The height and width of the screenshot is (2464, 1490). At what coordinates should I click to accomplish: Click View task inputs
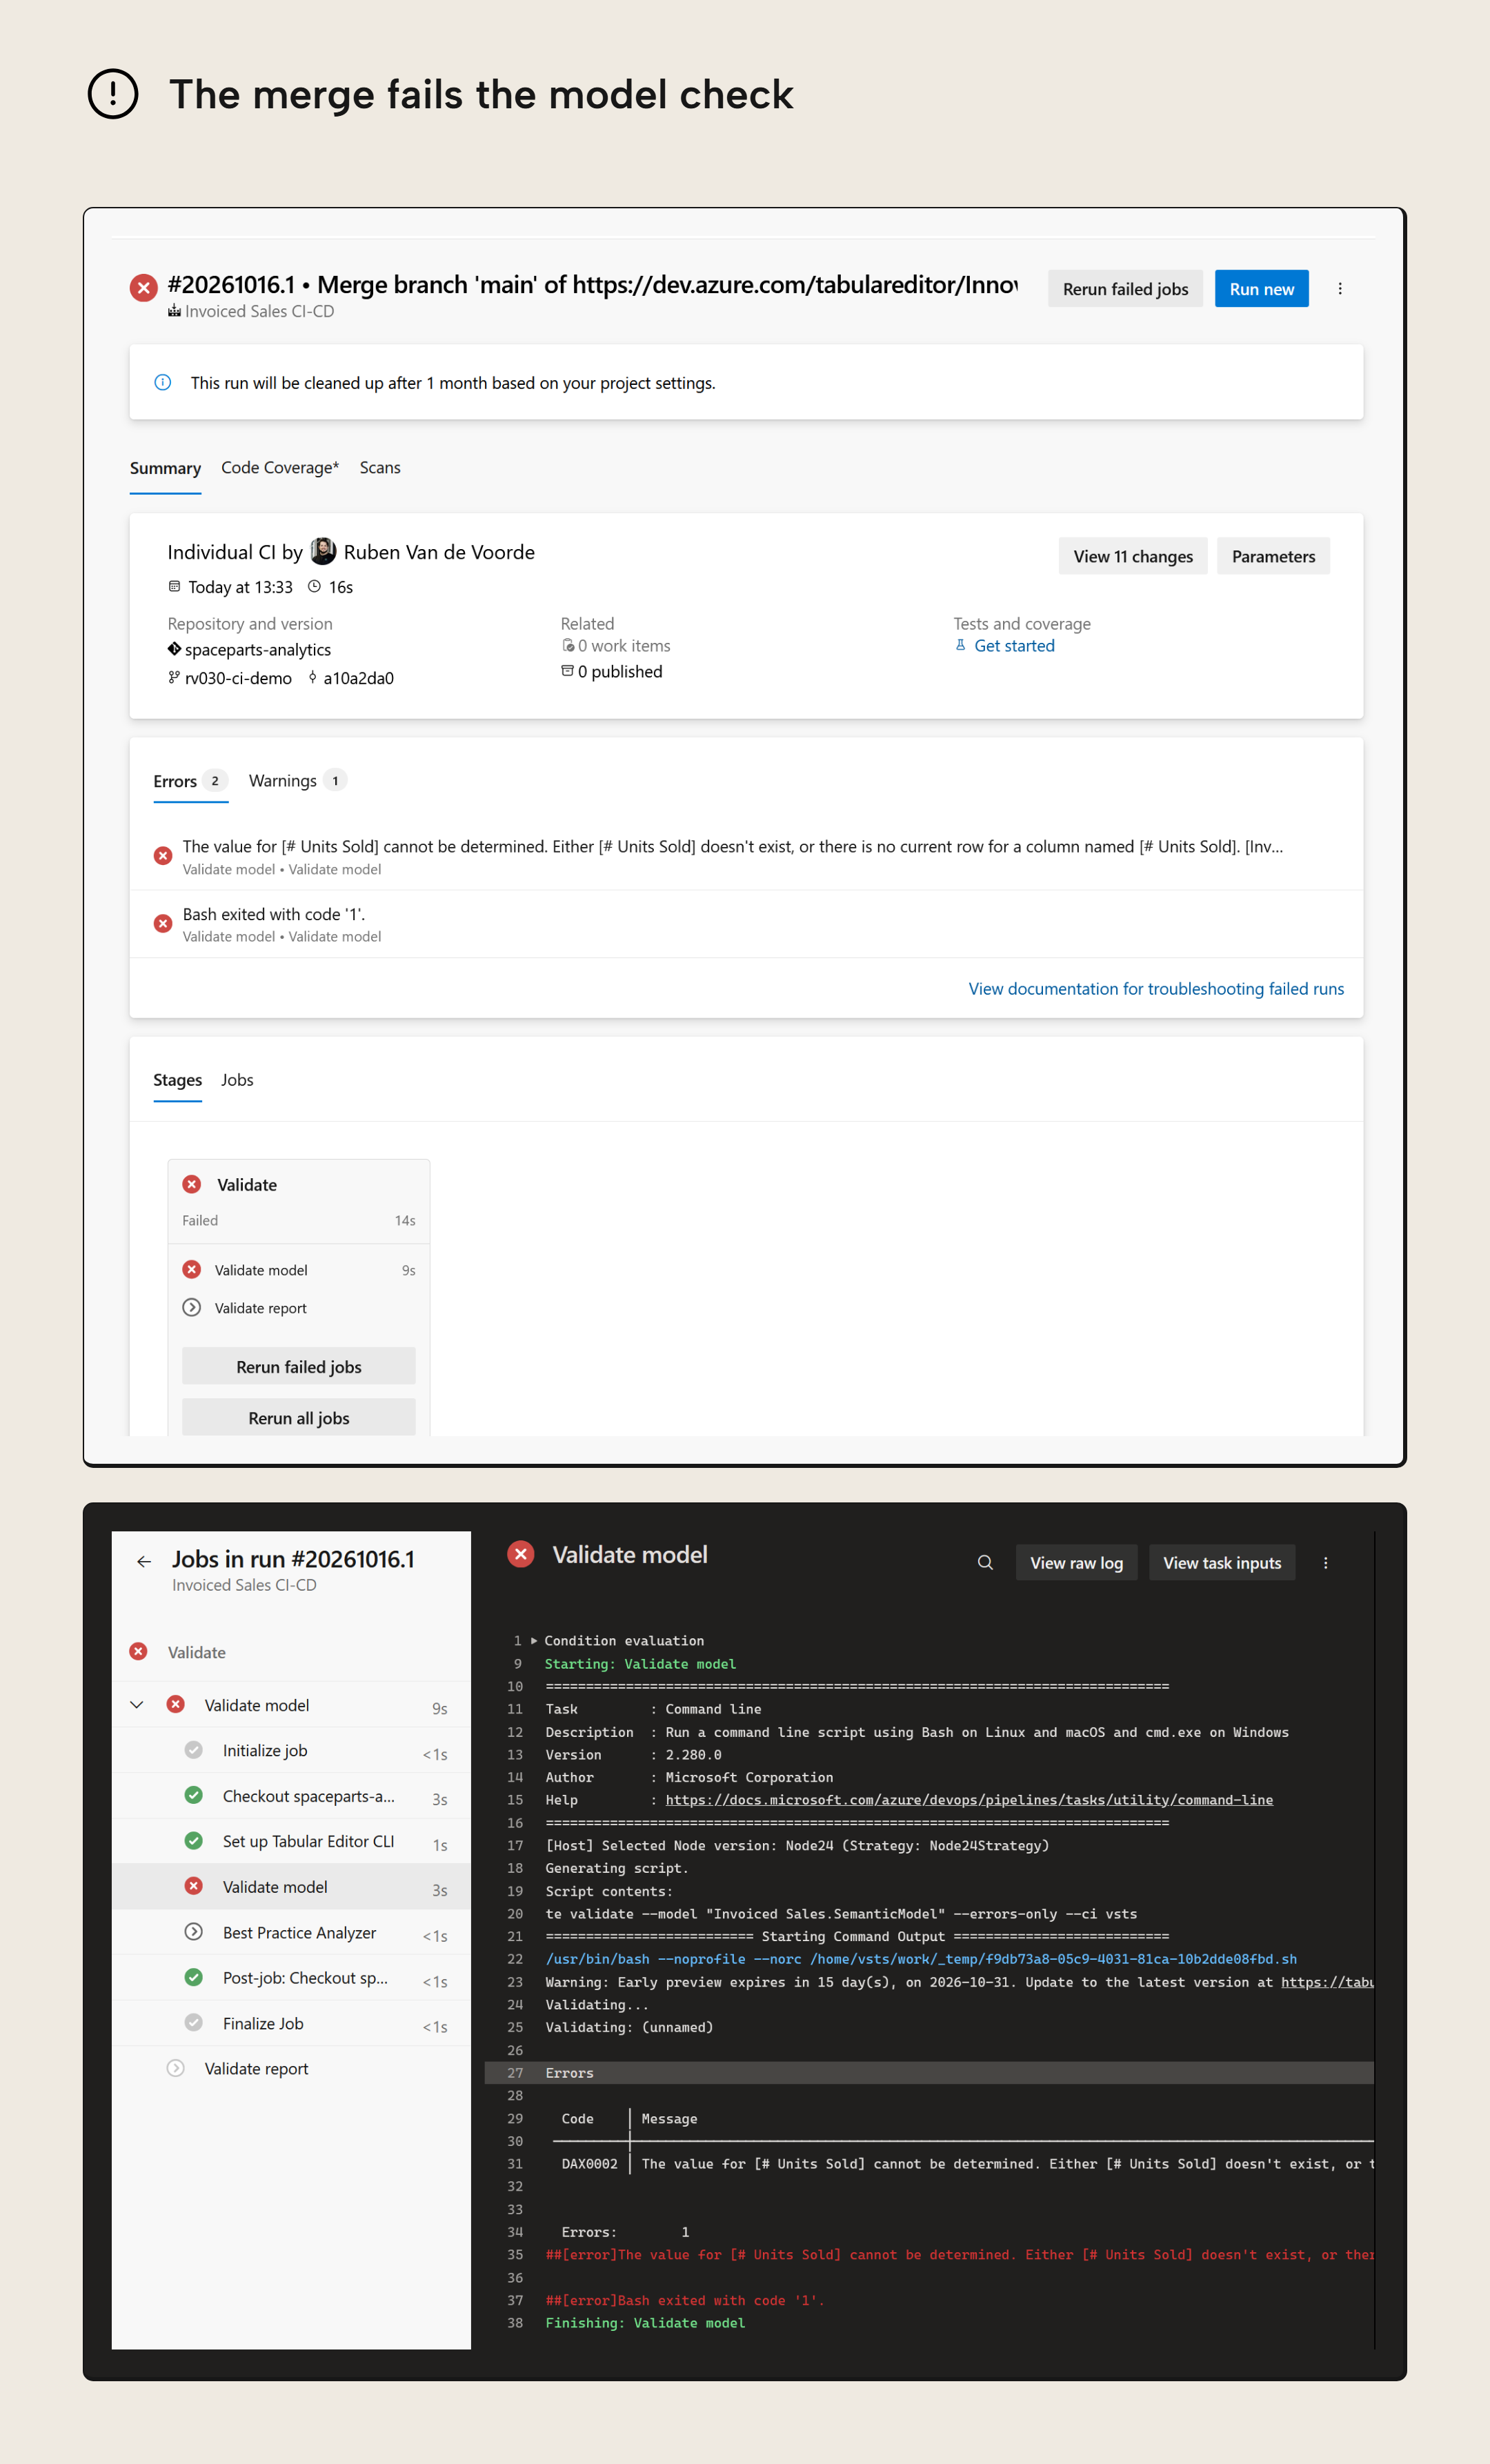[1221, 1562]
